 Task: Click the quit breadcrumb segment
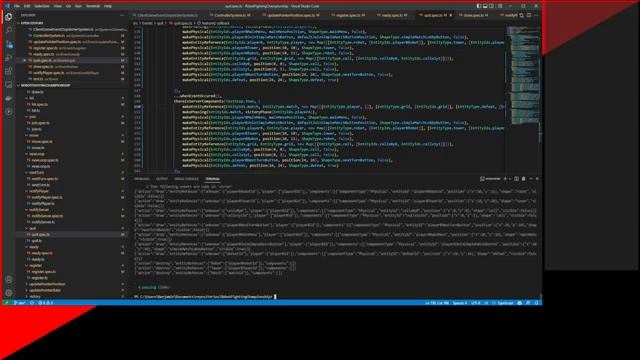point(160,23)
